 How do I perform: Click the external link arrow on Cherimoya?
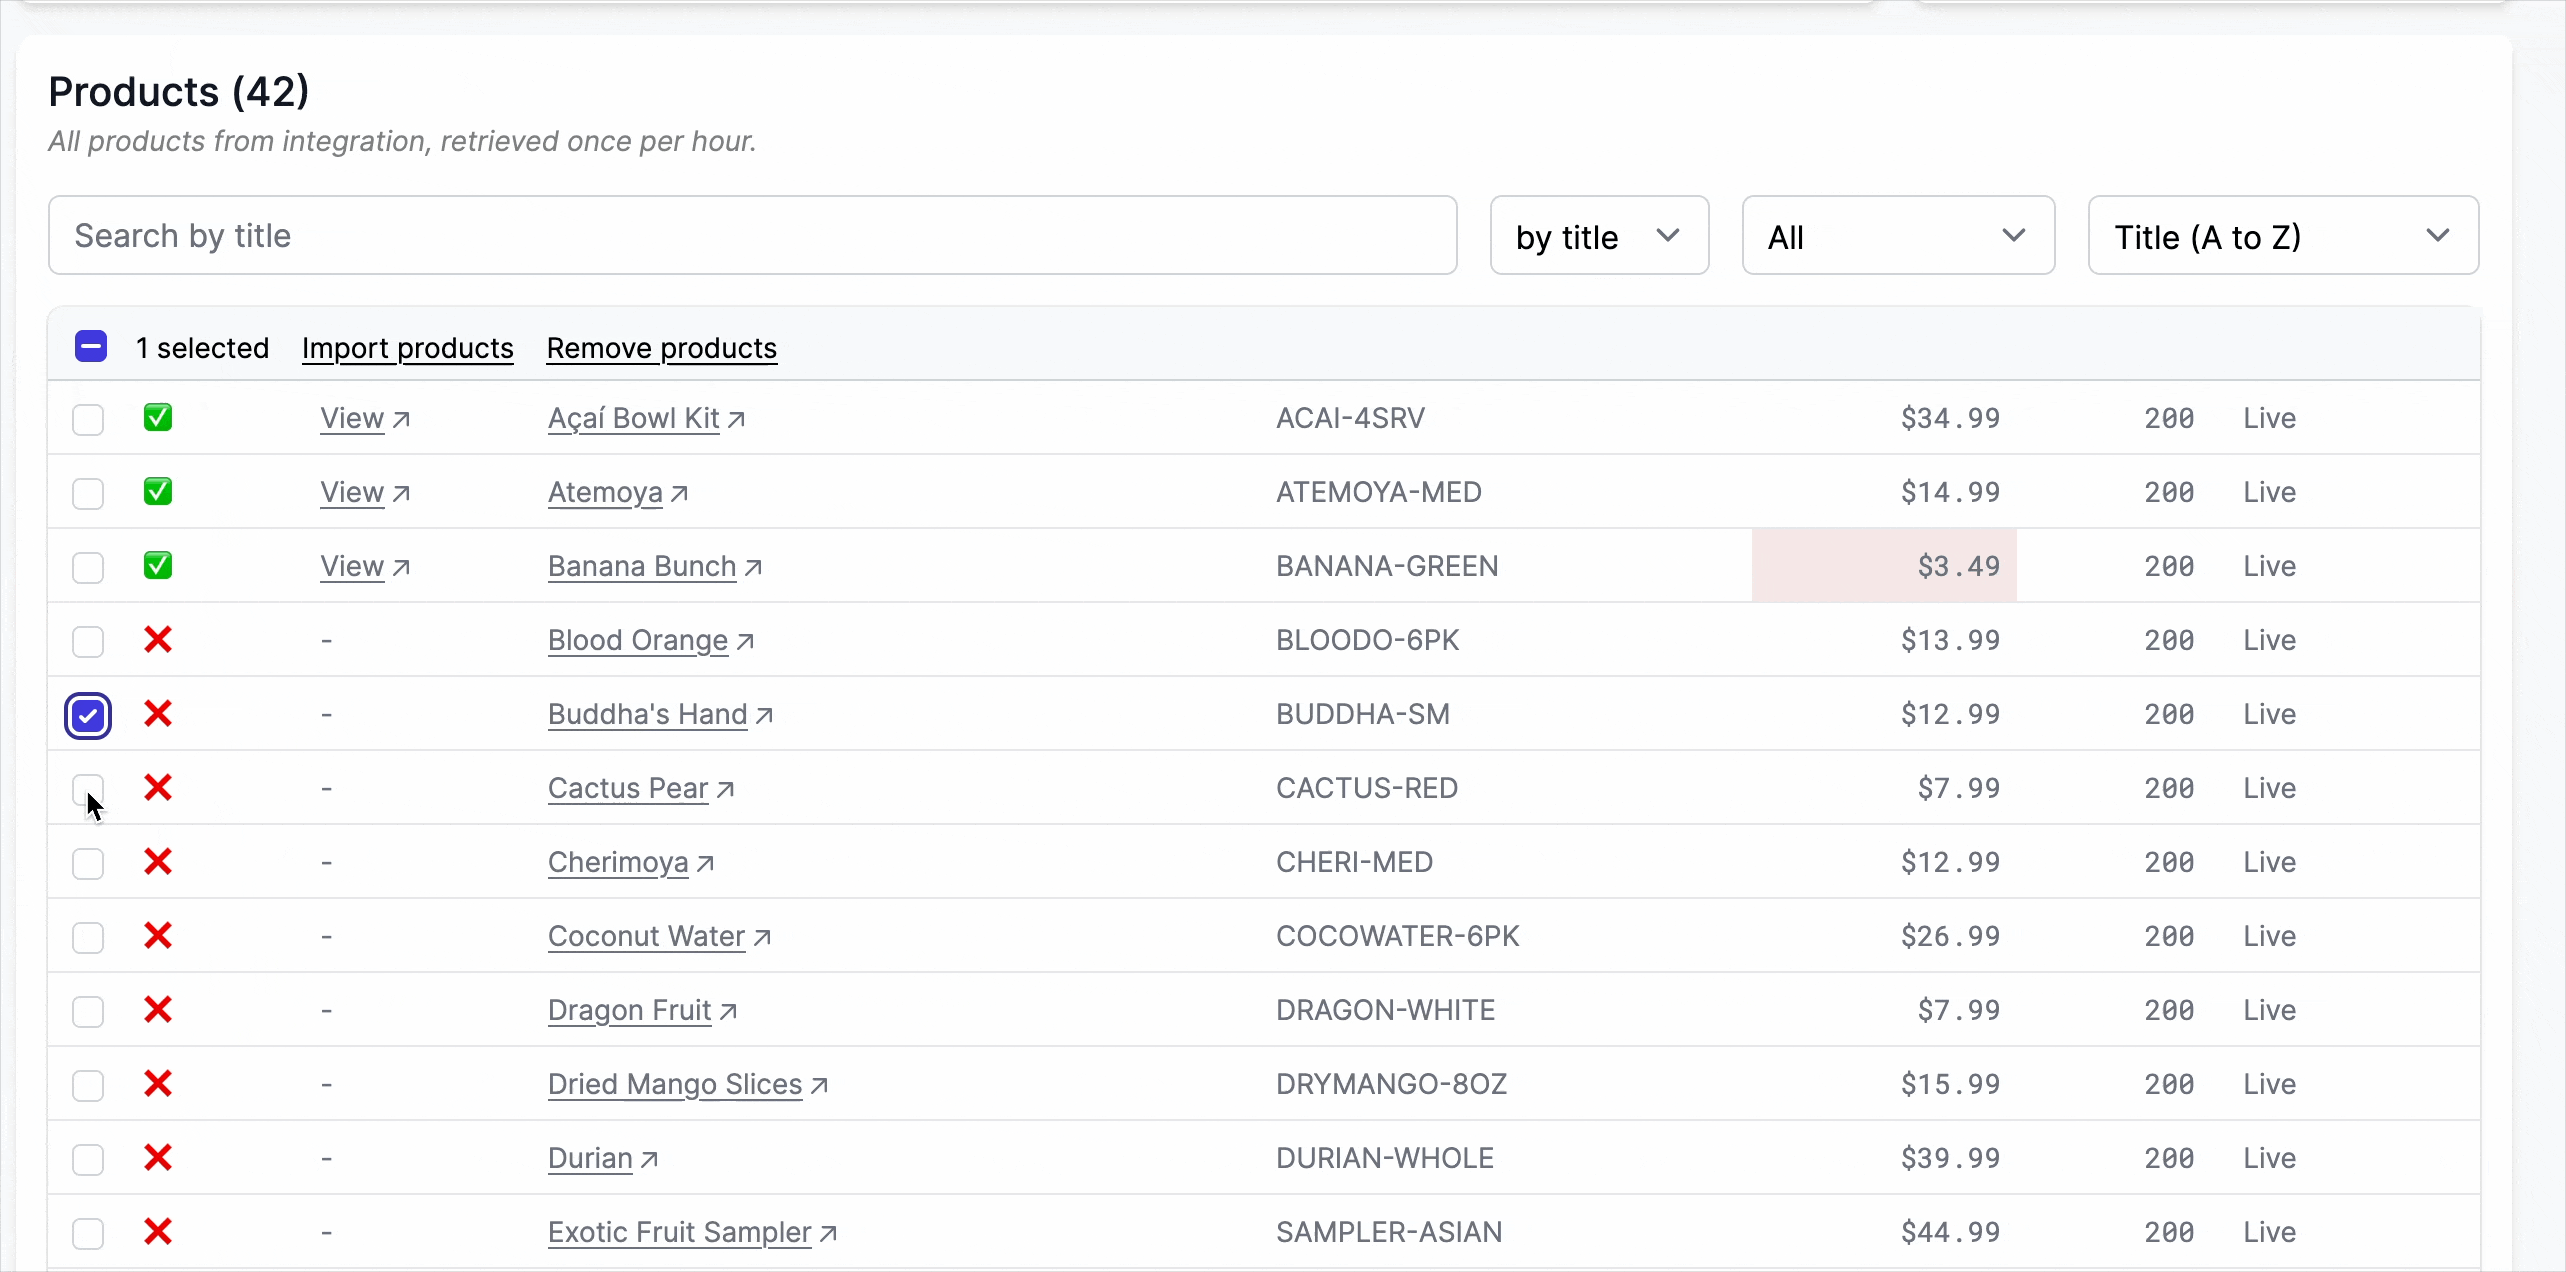[706, 863]
